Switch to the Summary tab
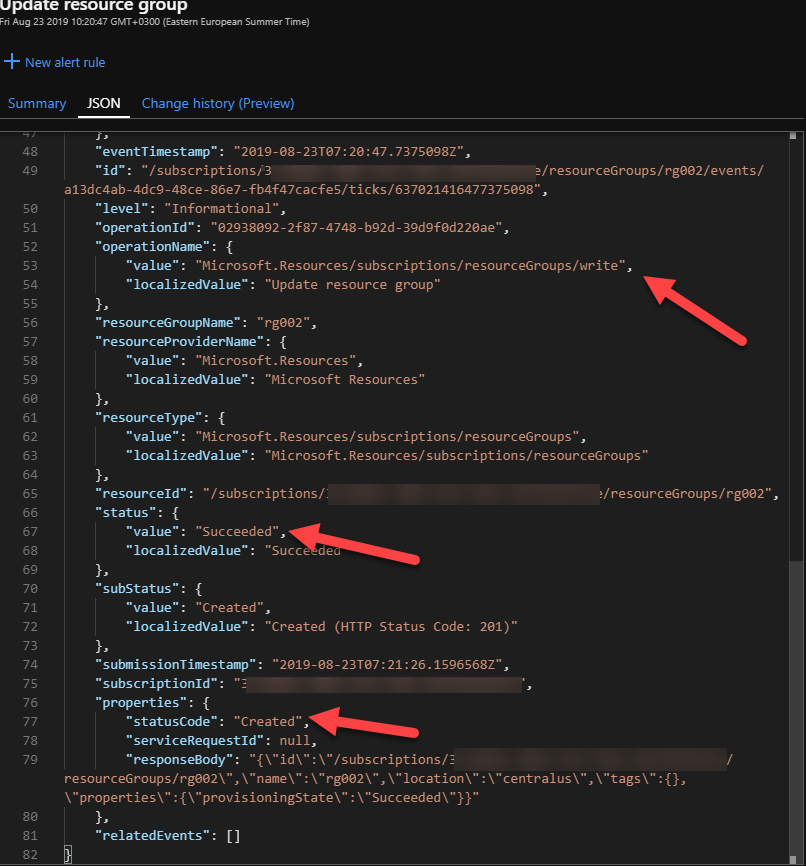This screenshot has height=866, width=806. (37, 103)
